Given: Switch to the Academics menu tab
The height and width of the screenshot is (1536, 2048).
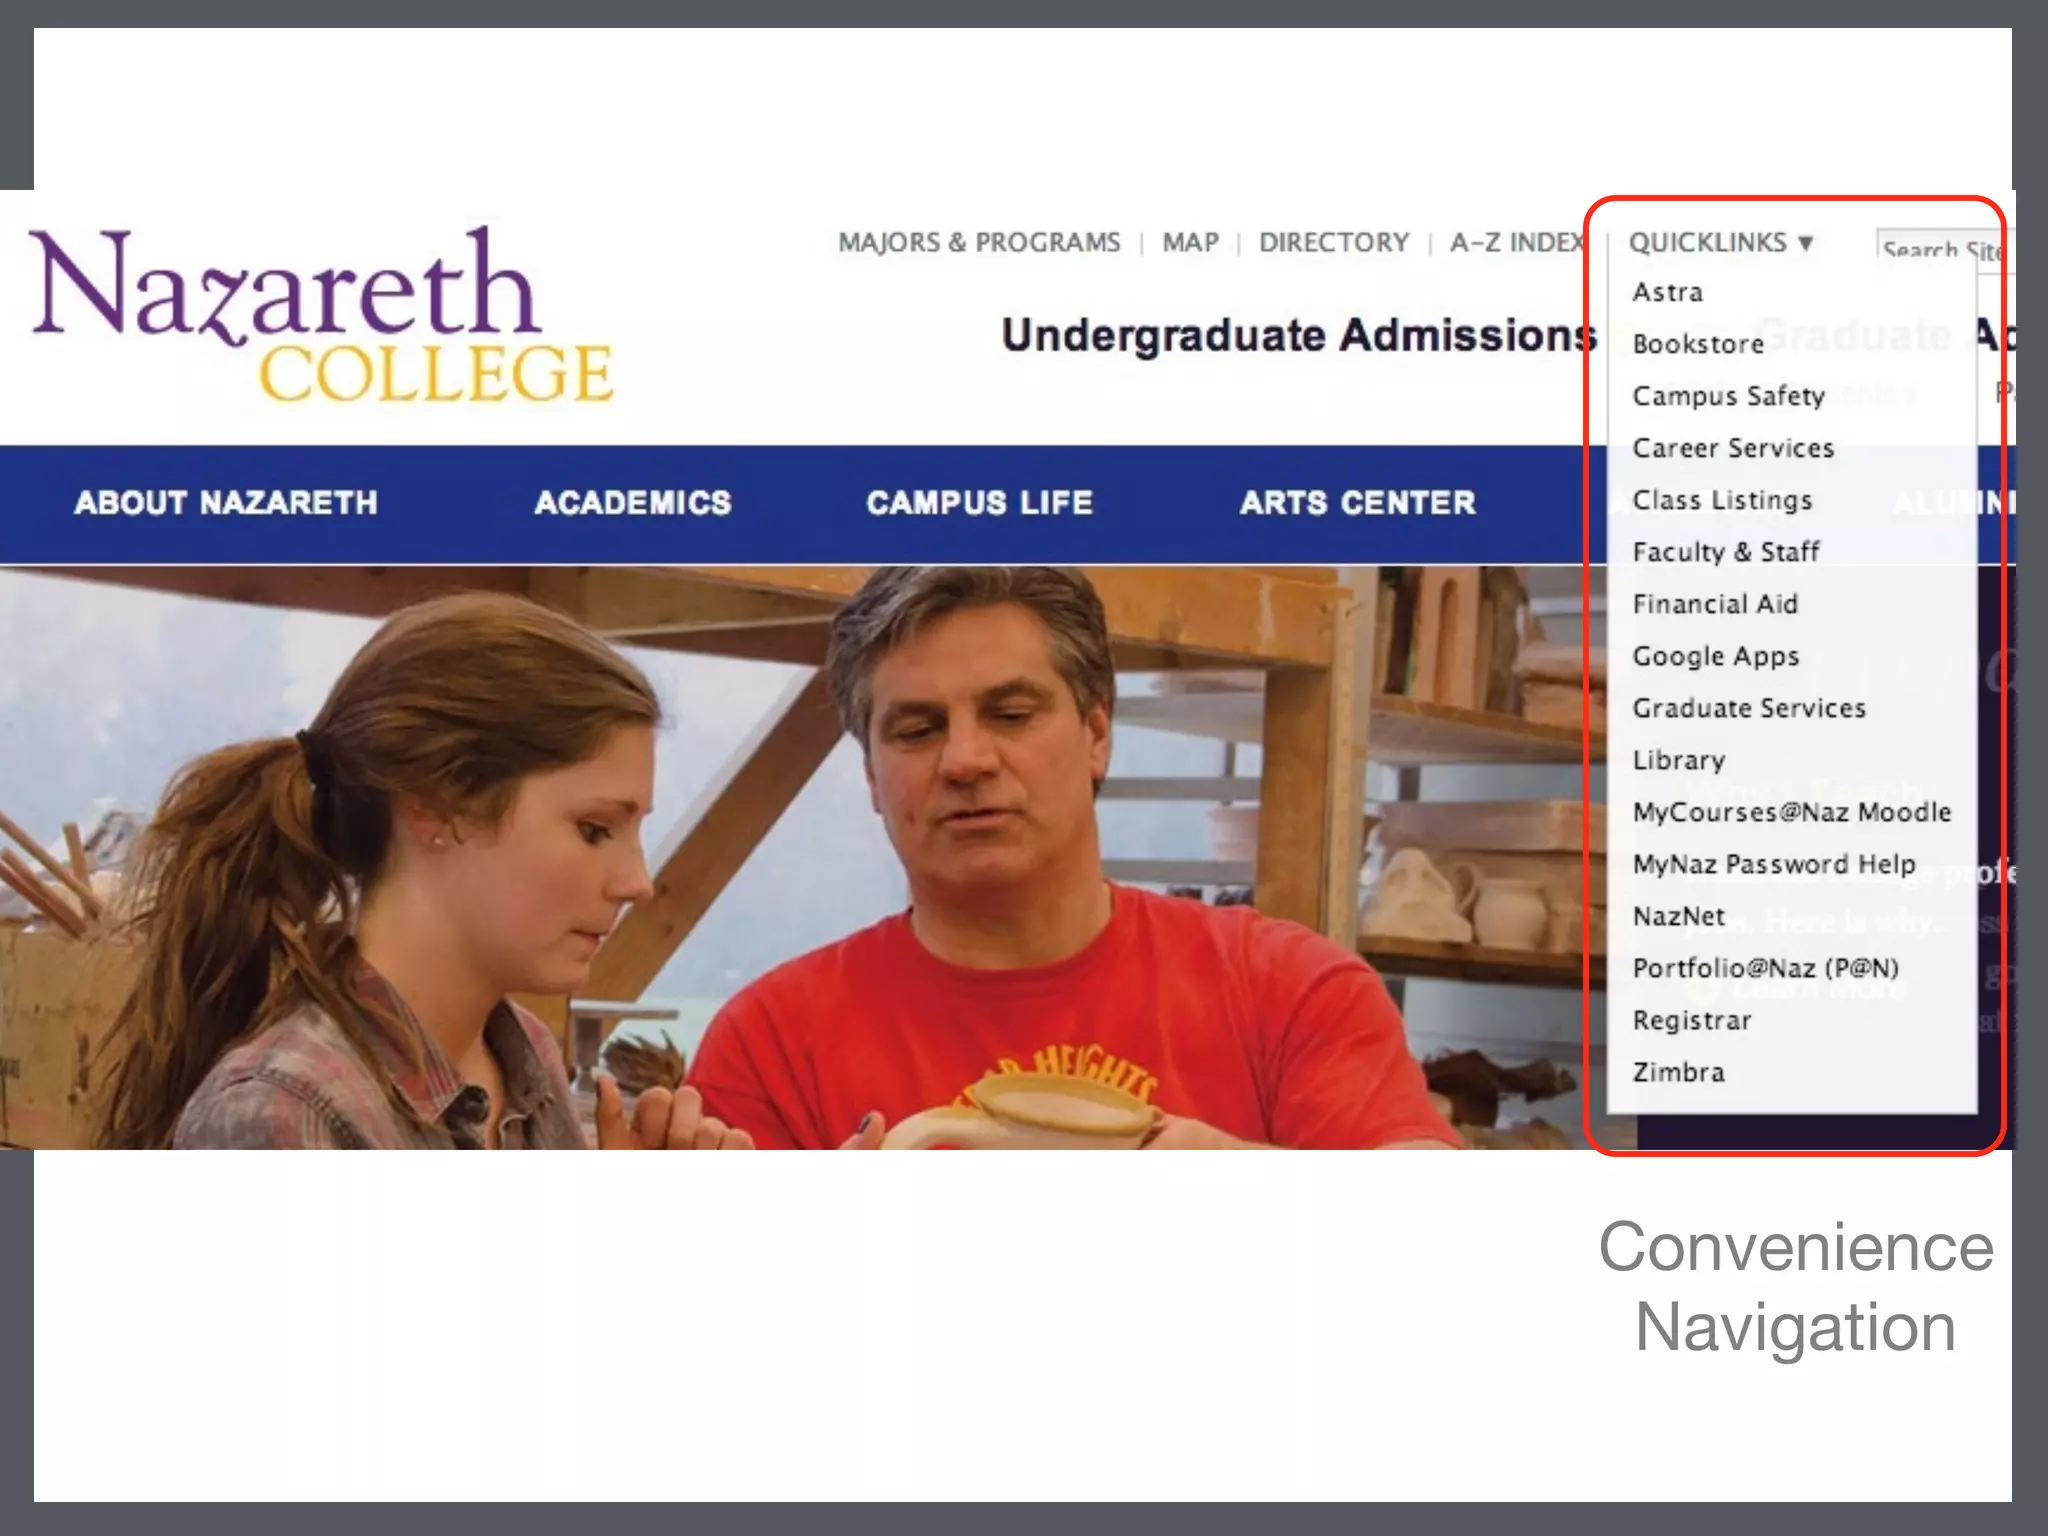Looking at the screenshot, I should (632, 502).
